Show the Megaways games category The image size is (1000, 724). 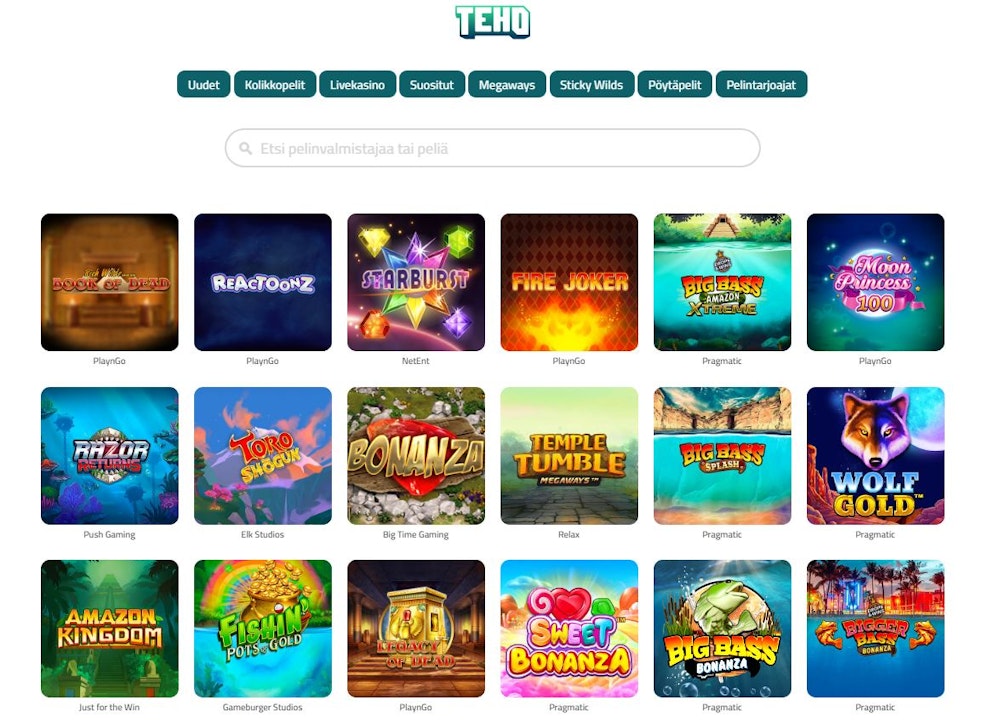pyautogui.click(x=507, y=84)
